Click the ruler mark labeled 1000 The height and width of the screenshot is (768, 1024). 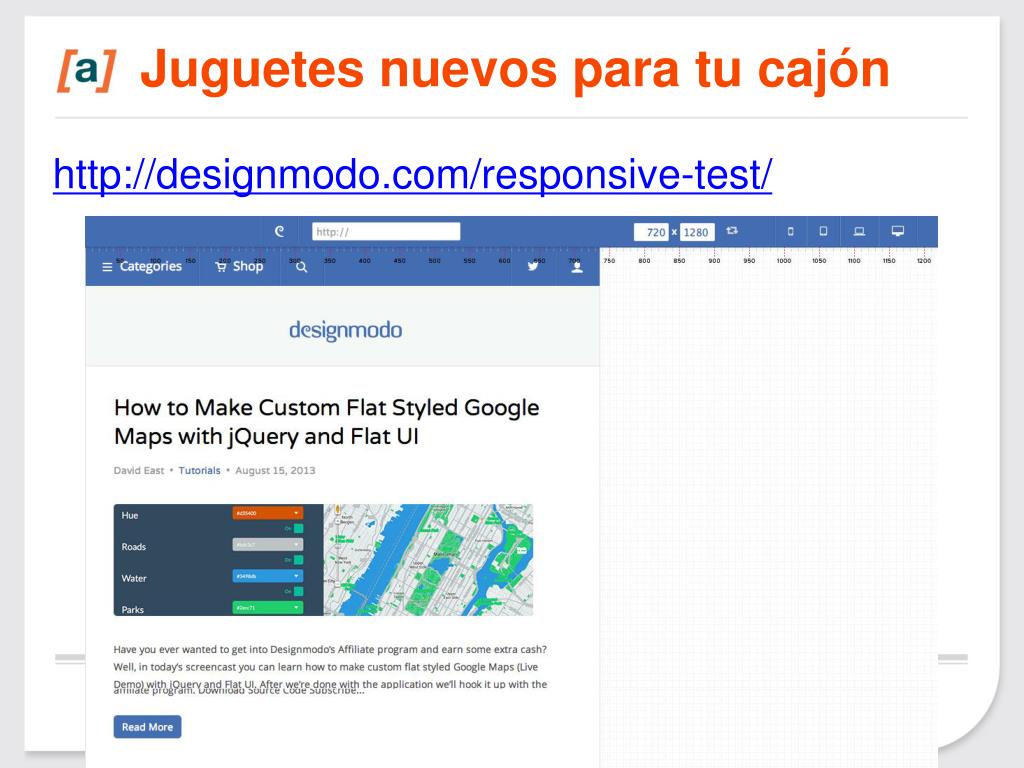pyautogui.click(x=784, y=261)
